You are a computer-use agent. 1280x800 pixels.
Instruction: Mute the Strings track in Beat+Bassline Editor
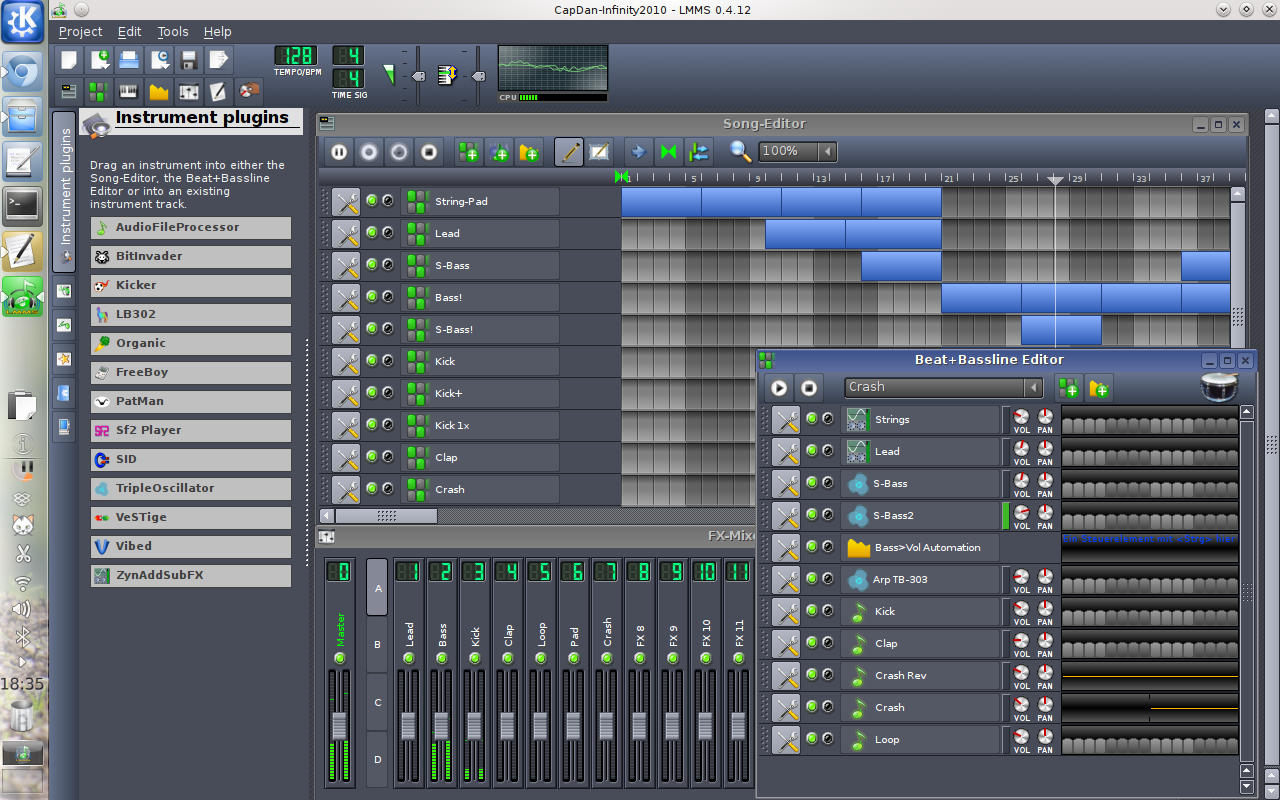812,419
